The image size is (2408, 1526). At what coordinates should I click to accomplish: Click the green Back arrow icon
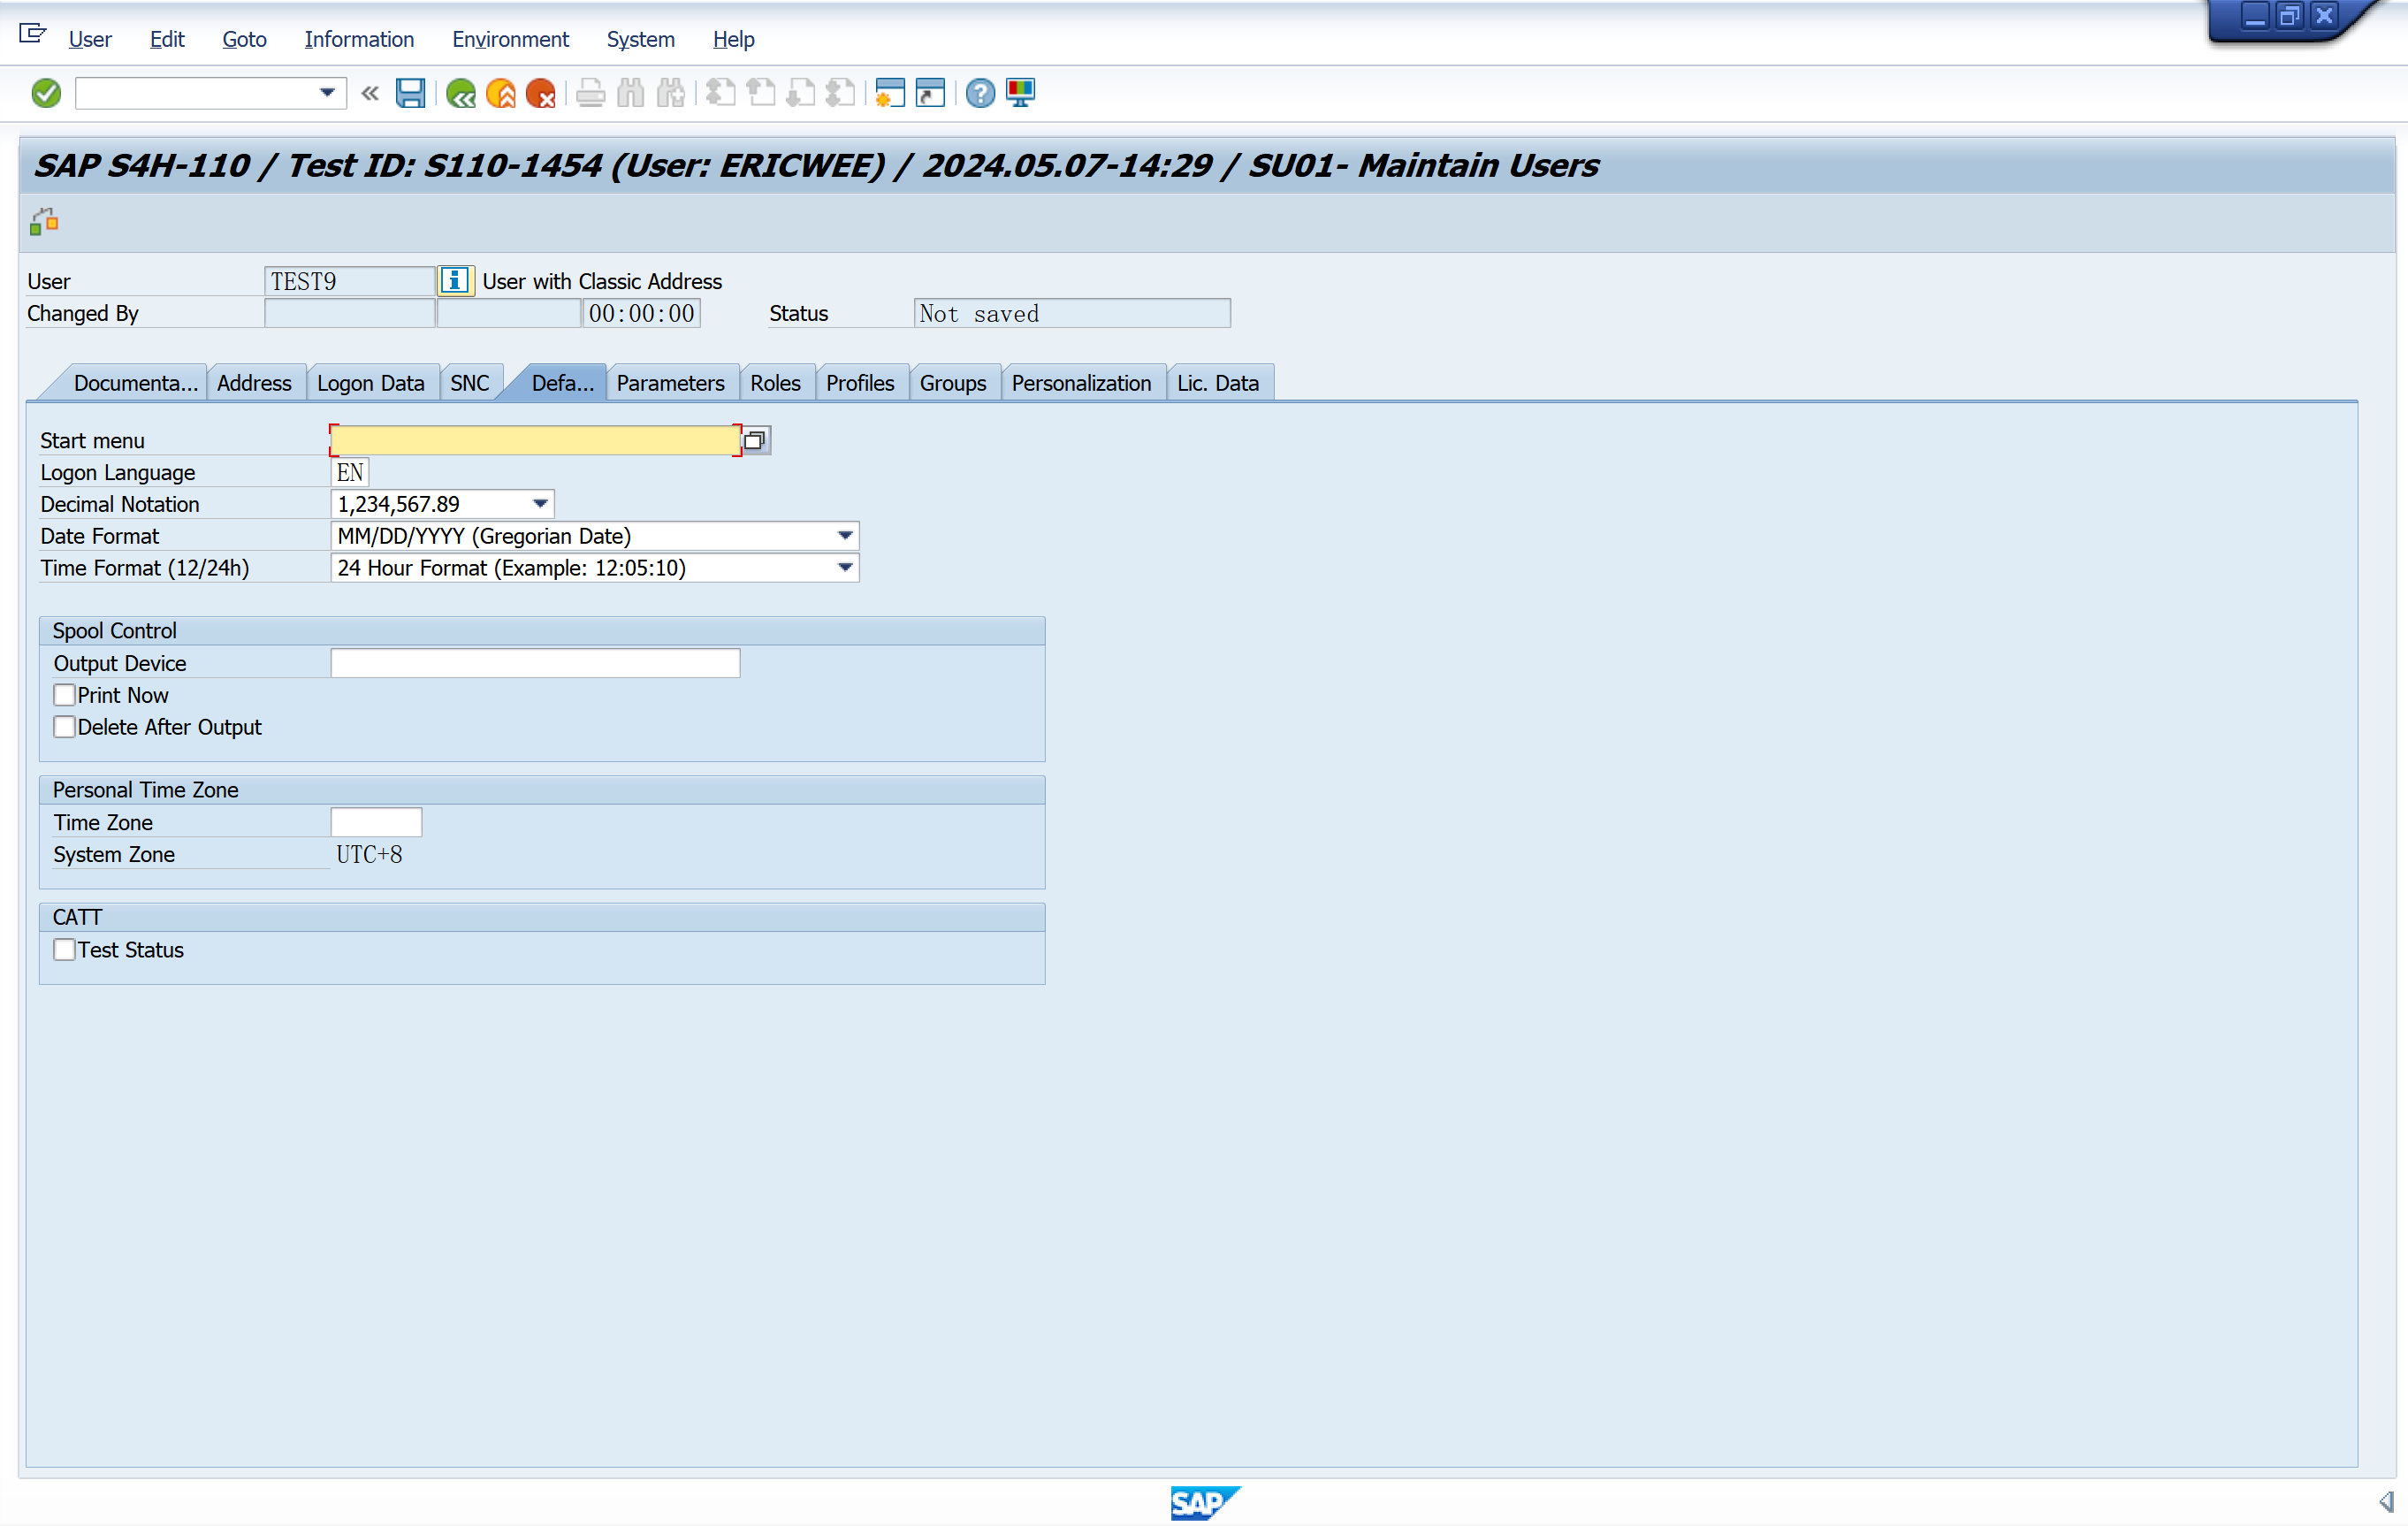461,93
